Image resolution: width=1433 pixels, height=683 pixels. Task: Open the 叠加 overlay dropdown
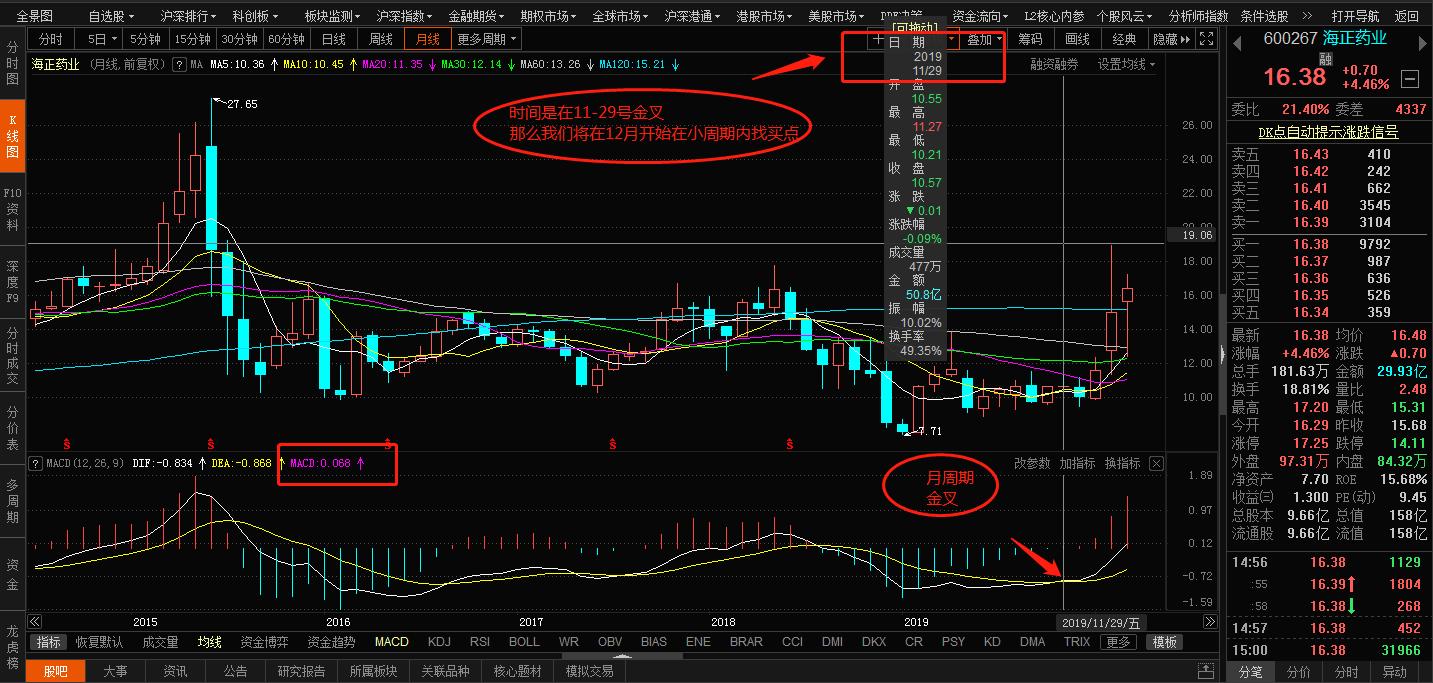pos(984,39)
